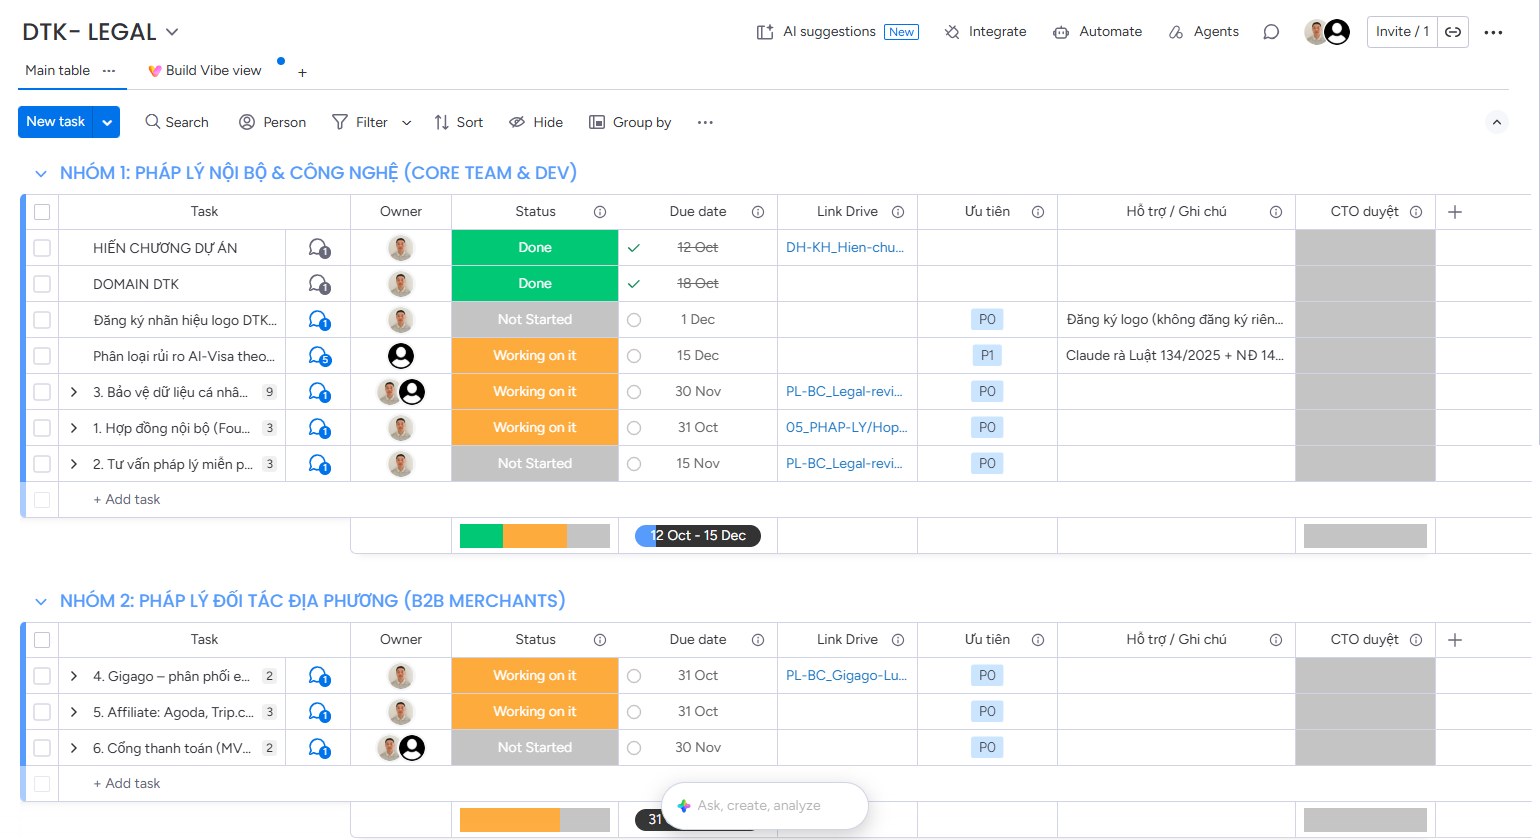This screenshot has width=1540, height=840.
Task: Open conversation for DOMAIN DTK task
Action: click(319, 284)
